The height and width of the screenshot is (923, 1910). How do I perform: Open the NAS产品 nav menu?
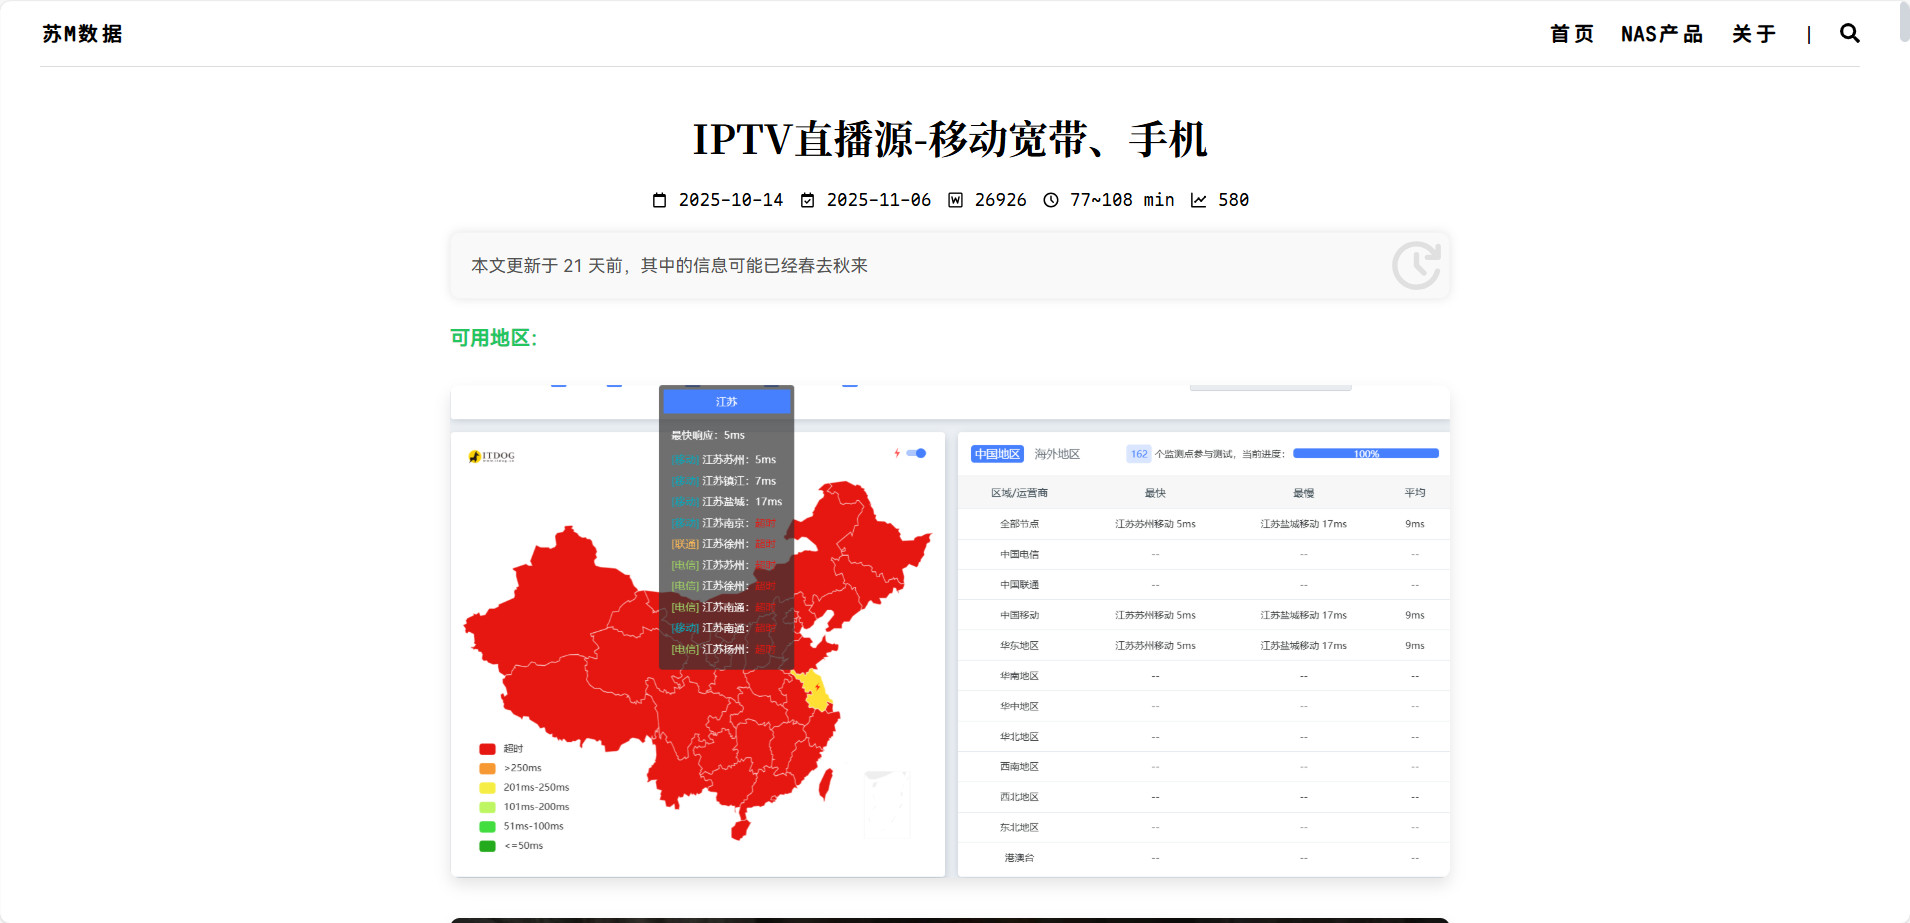point(1661,34)
